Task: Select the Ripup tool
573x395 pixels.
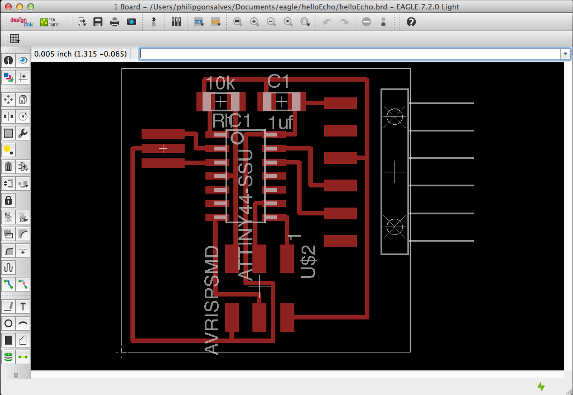Action: coord(23,284)
